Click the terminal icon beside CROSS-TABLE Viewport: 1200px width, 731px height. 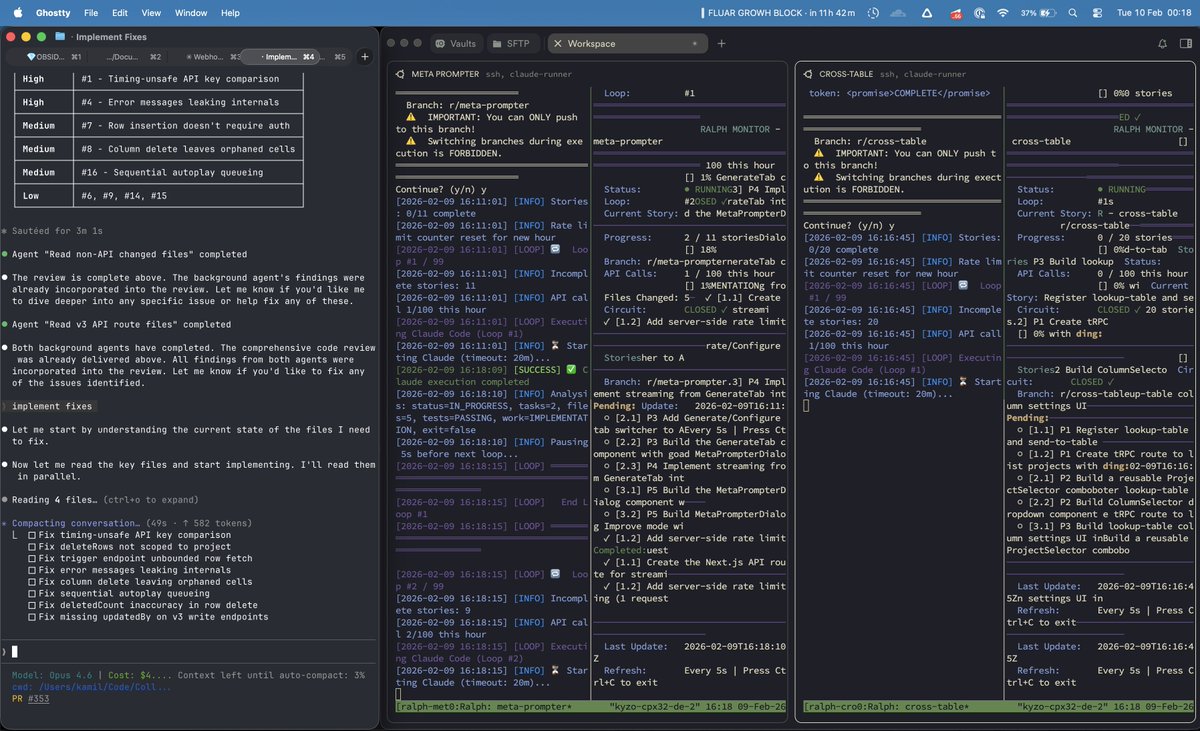click(x=807, y=74)
